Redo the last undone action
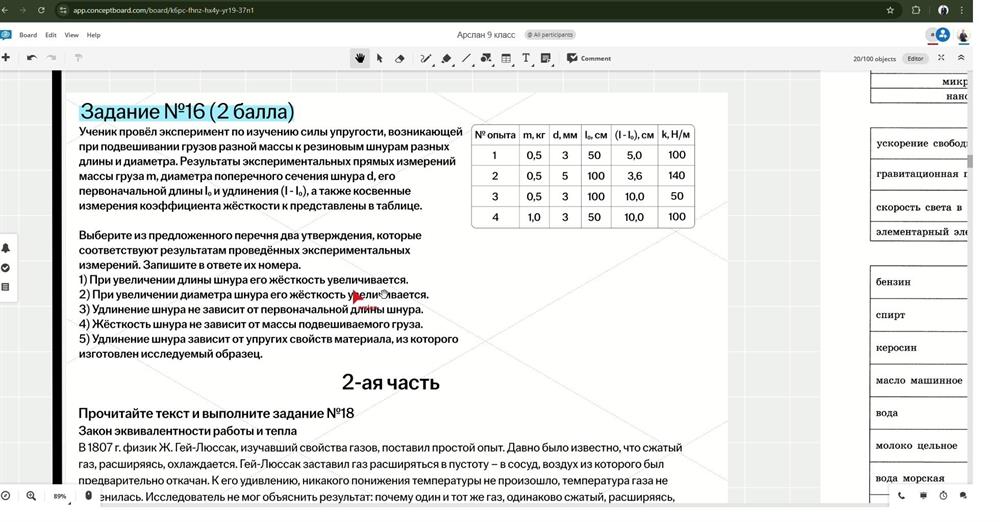This screenshot has width=1000, height=522. click(x=52, y=57)
